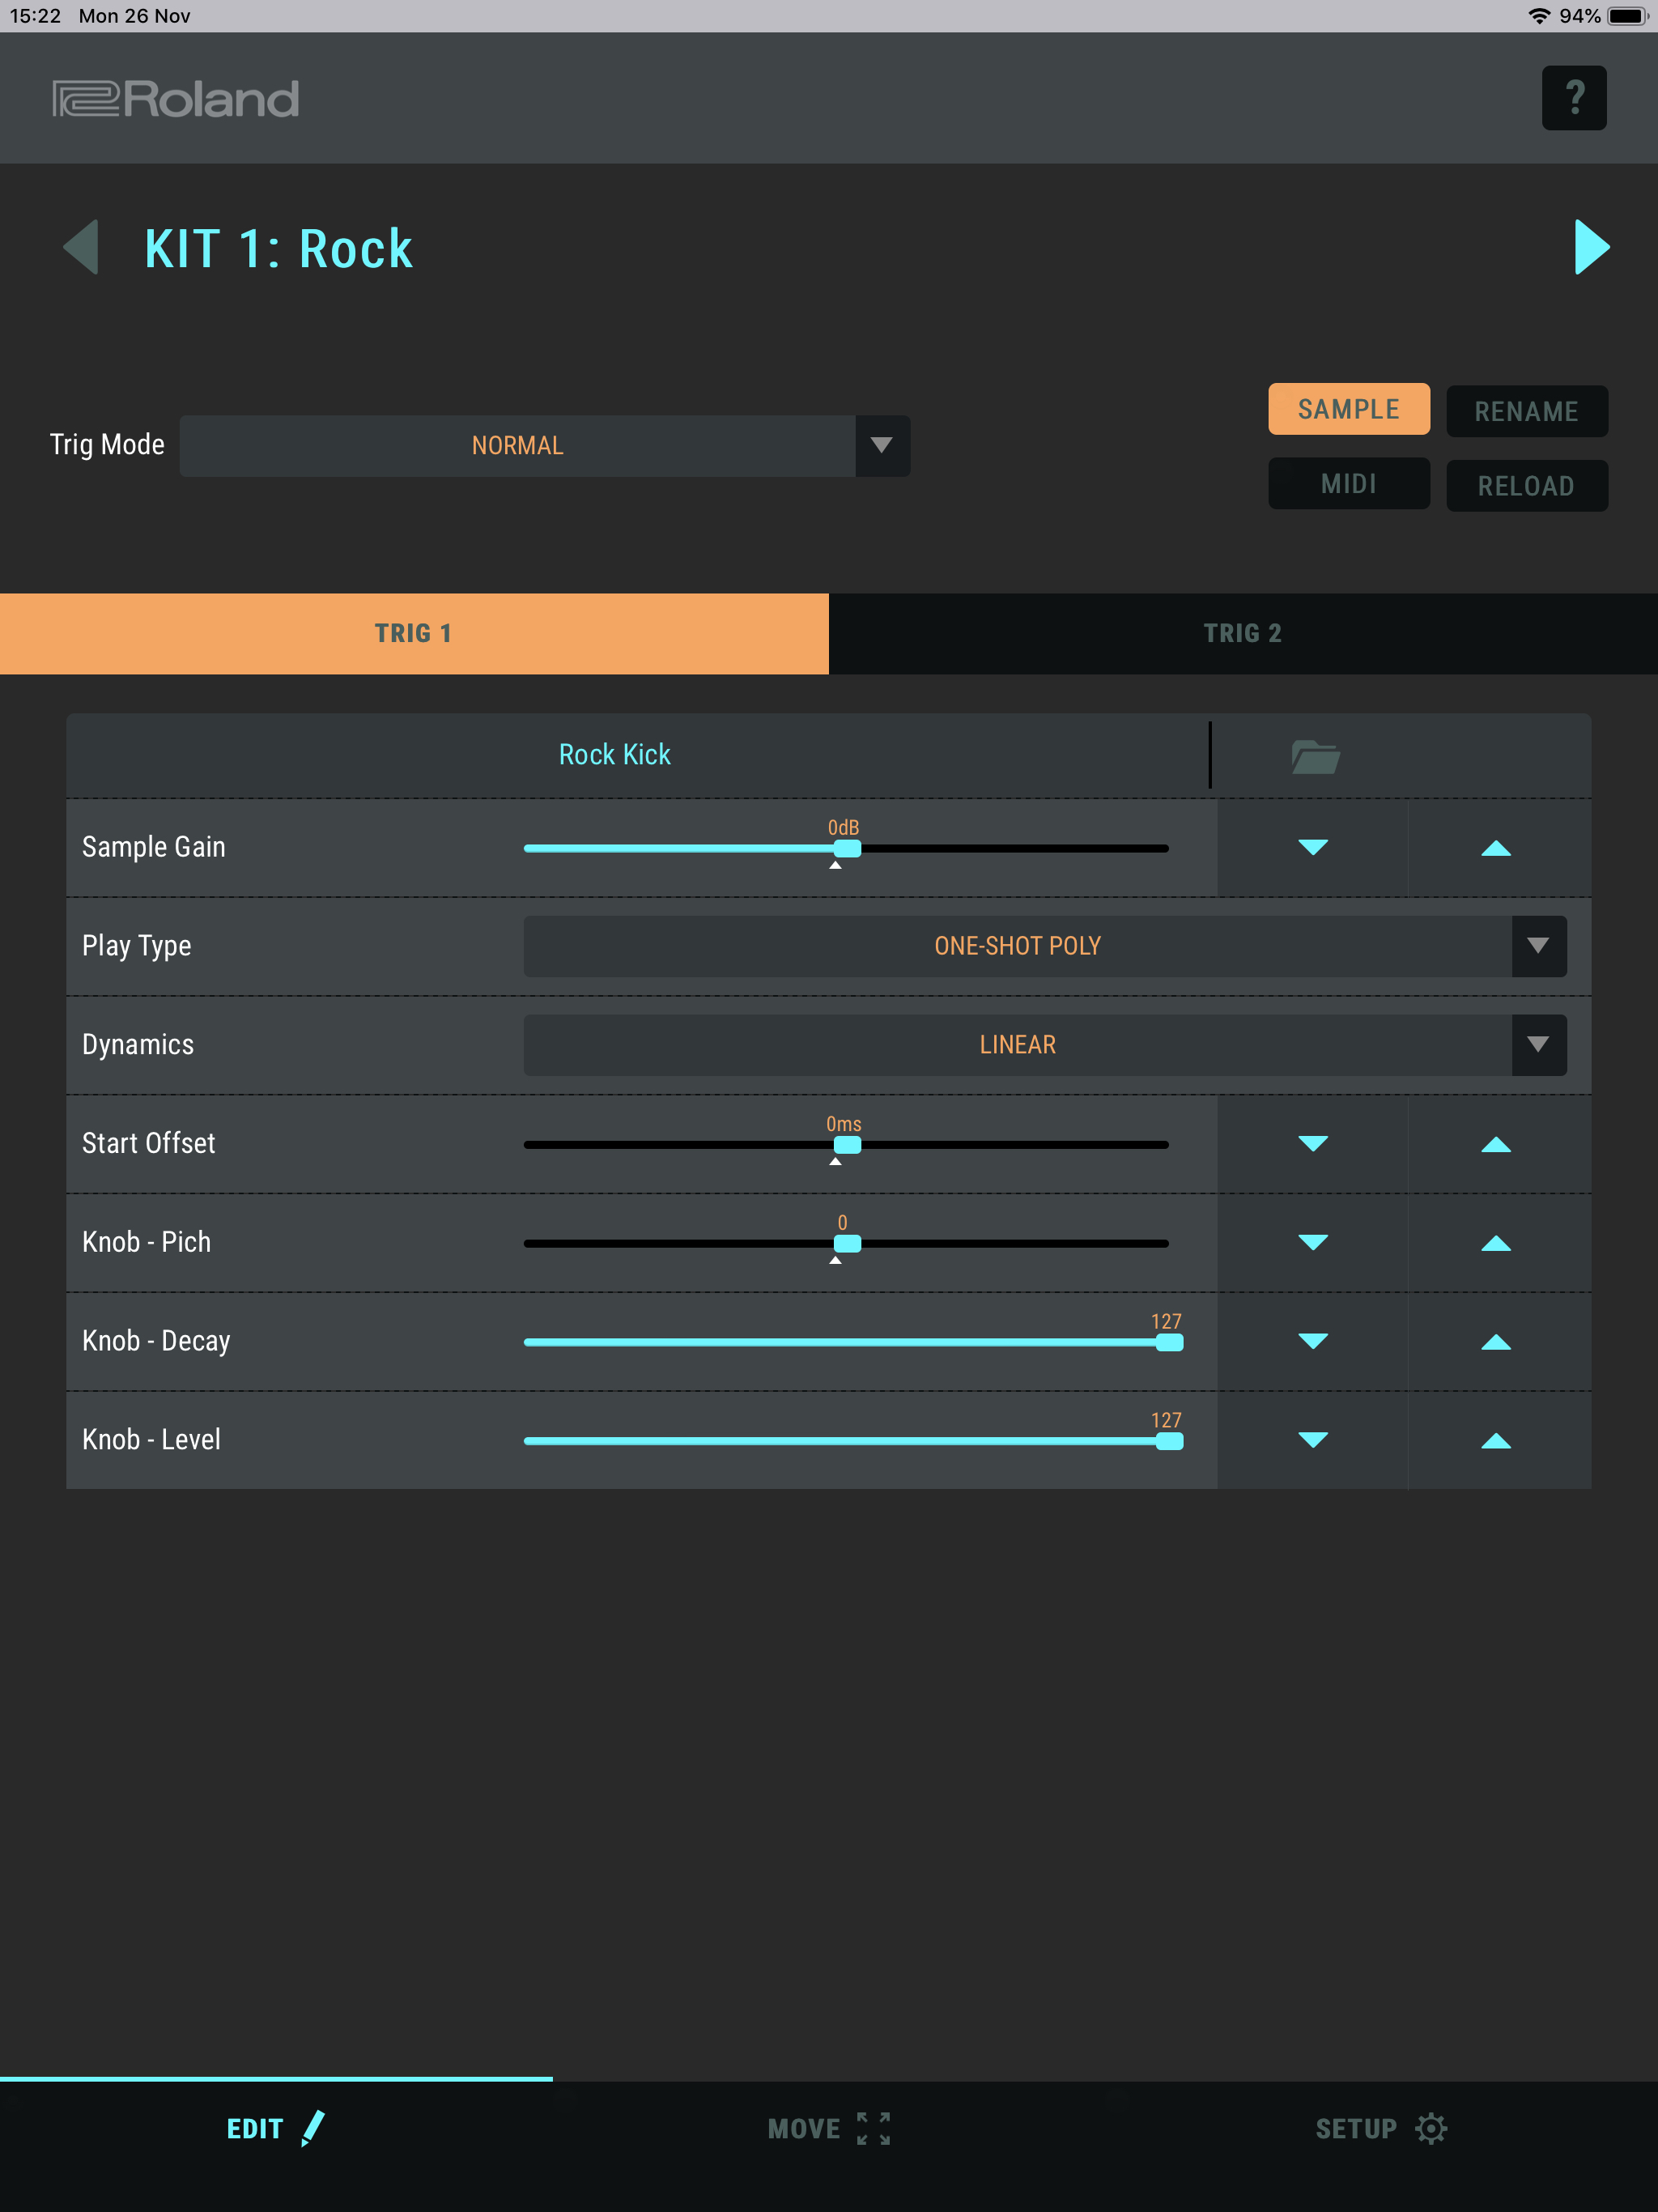Increase Start Offset with up arrow
Viewport: 1658px width, 2212px height.
click(1495, 1144)
